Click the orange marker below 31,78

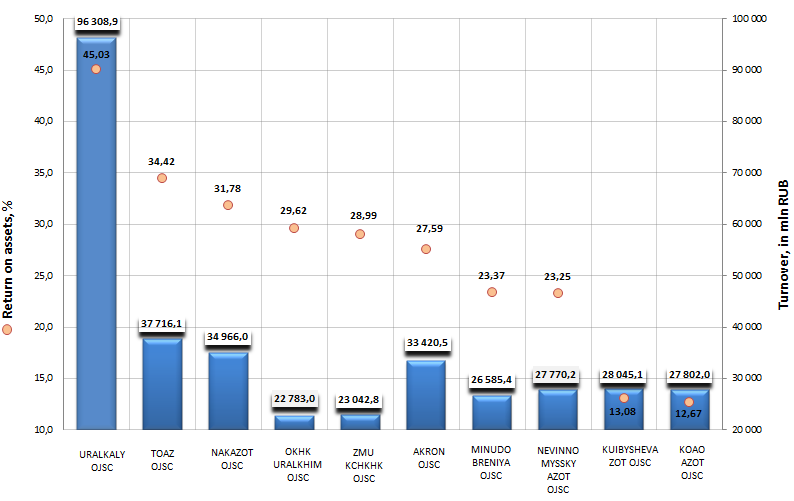(228, 205)
